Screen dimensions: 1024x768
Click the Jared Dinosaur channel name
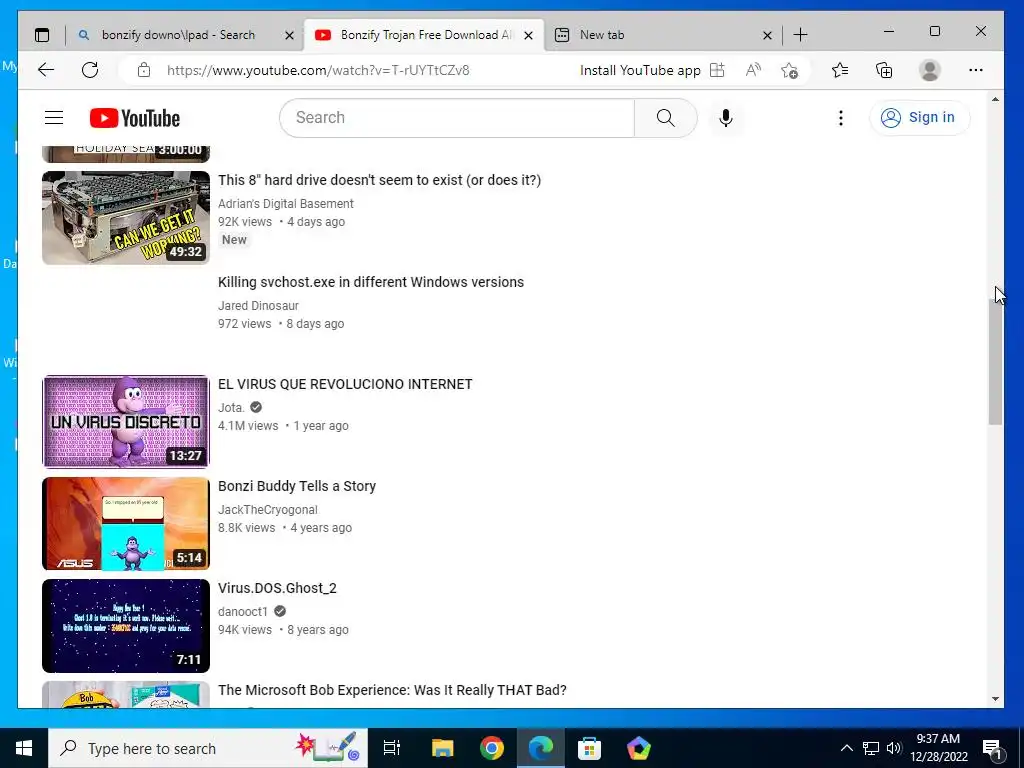258,306
